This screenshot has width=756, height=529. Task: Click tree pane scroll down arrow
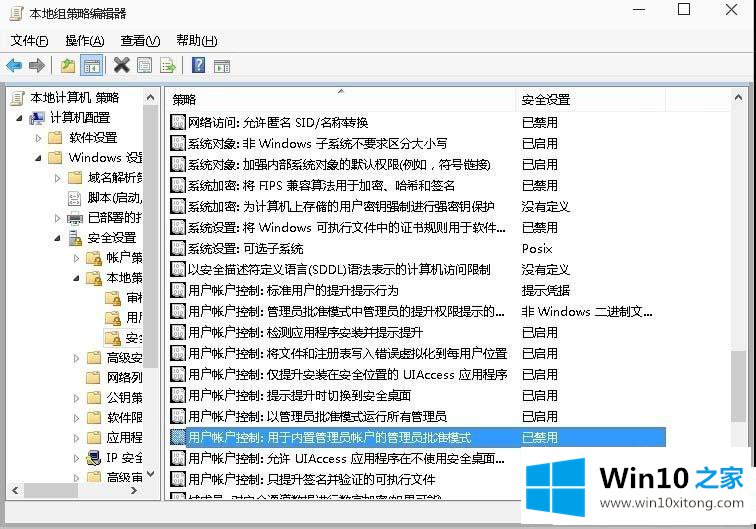pos(150,474)
